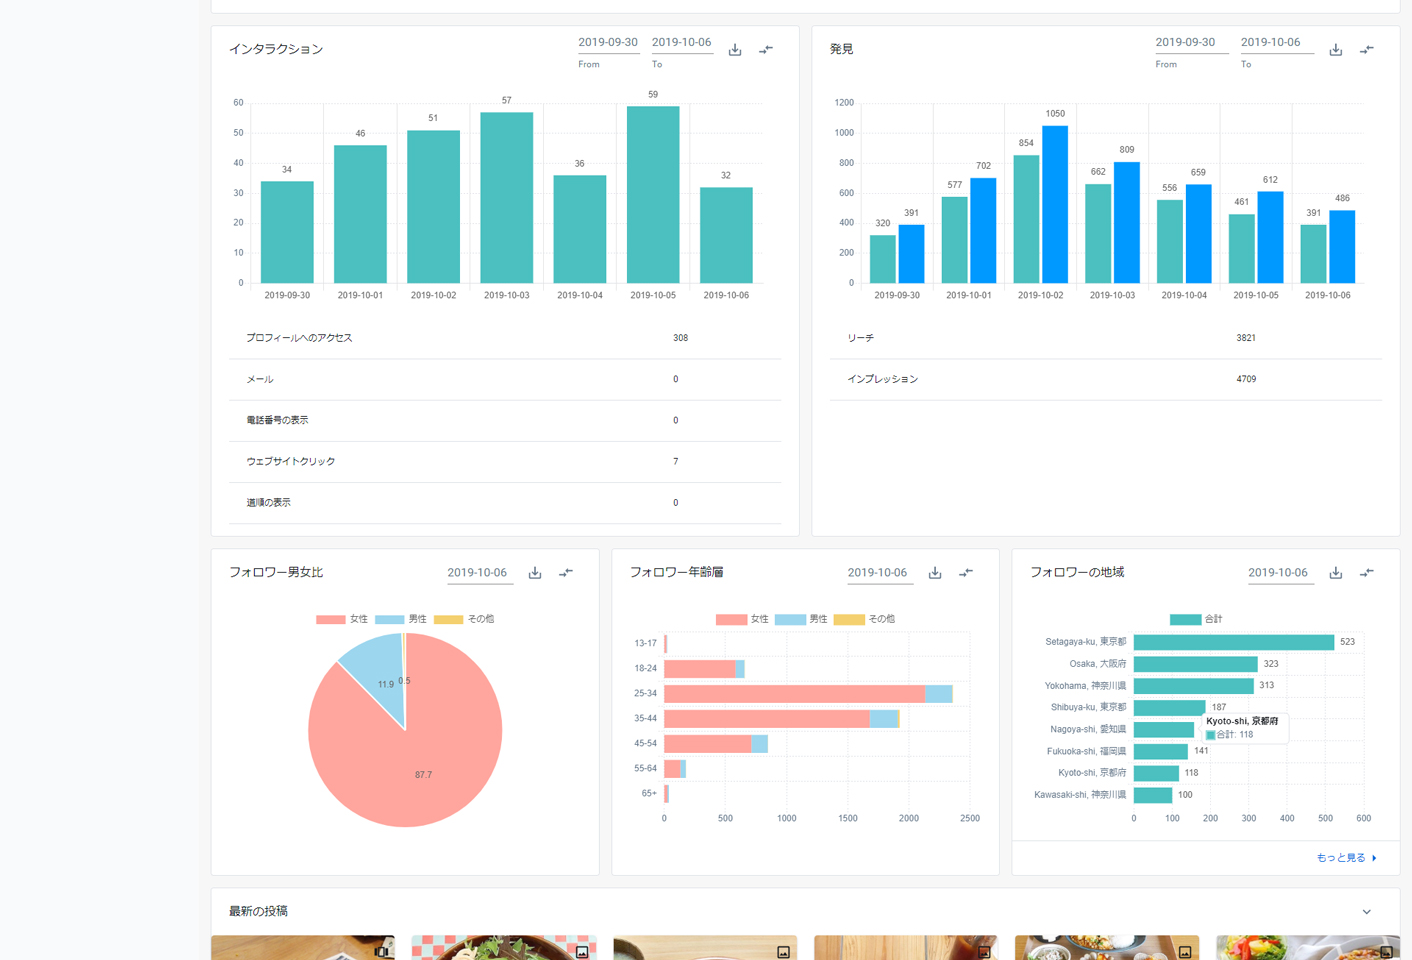The height and width of the screenshot is (960, 1412).
Task: Click yellow その他 swatch in フォロワー年齢層 legend
Action: click(x=848, y=619)
